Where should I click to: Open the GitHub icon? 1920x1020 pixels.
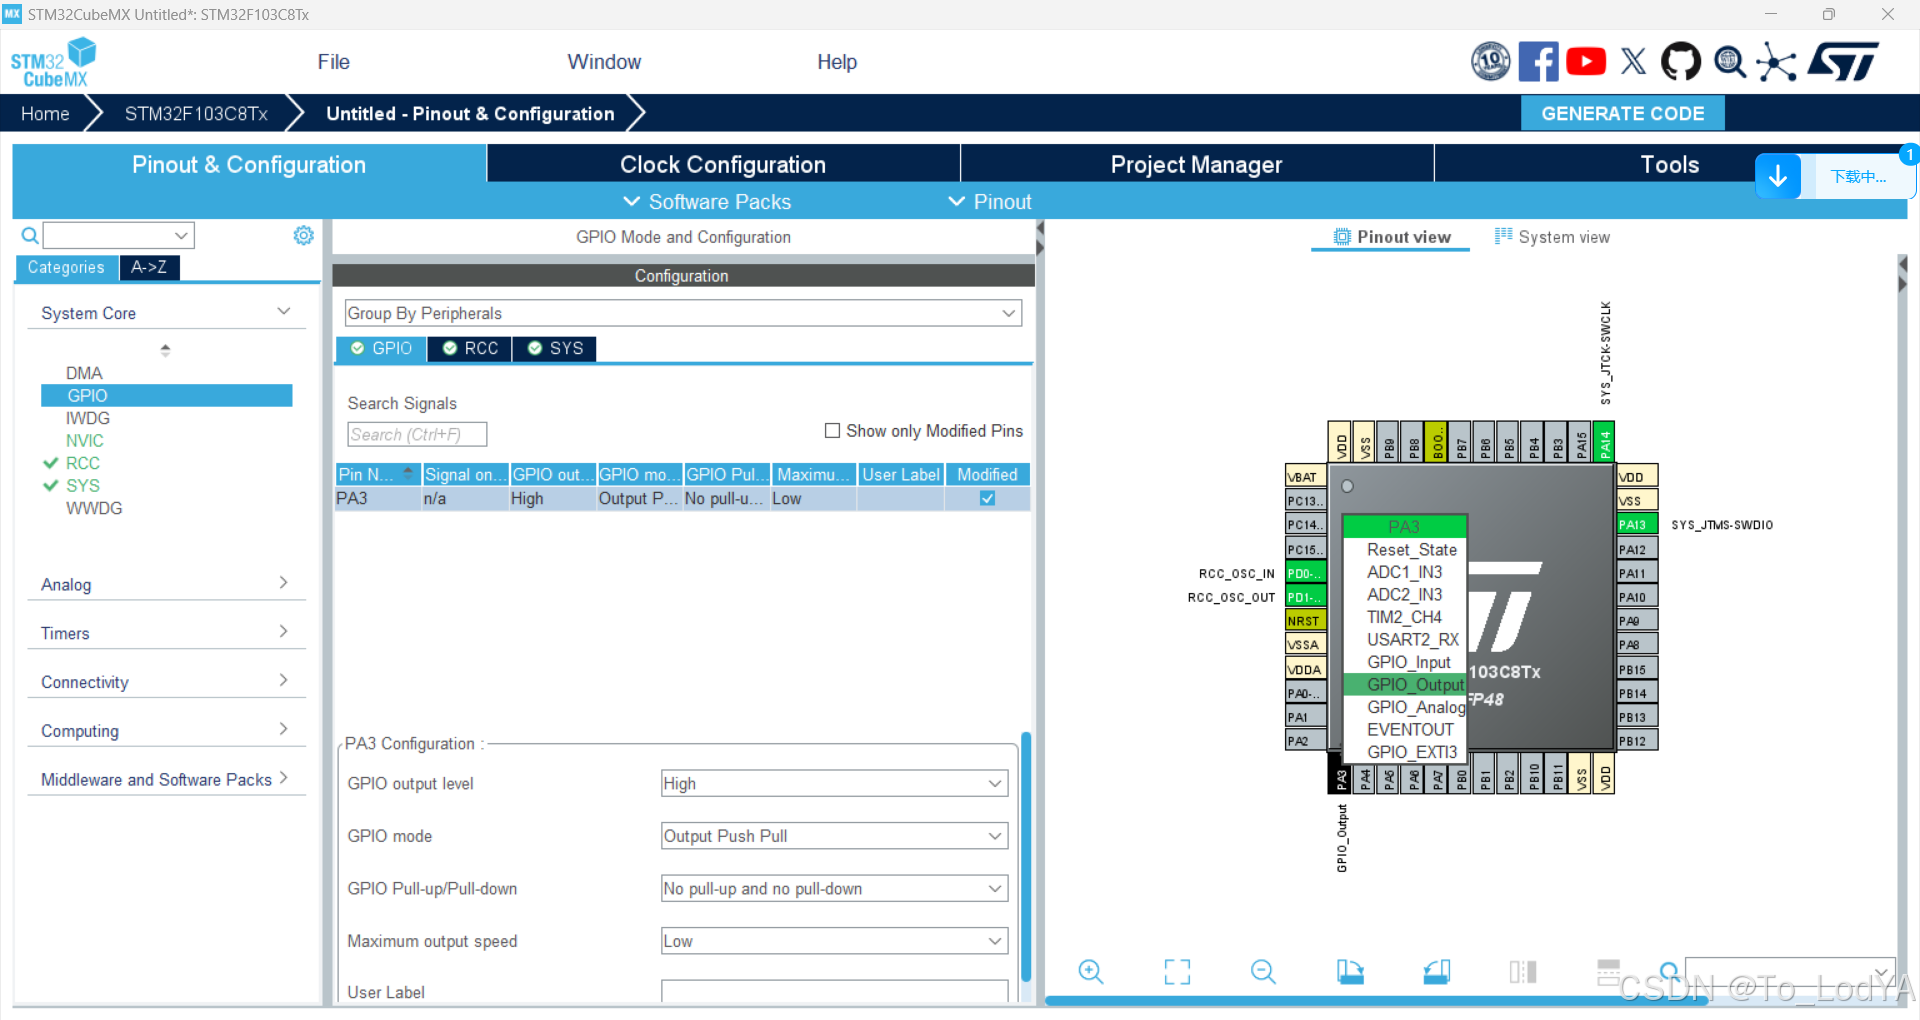click(x=1681, y=61)
